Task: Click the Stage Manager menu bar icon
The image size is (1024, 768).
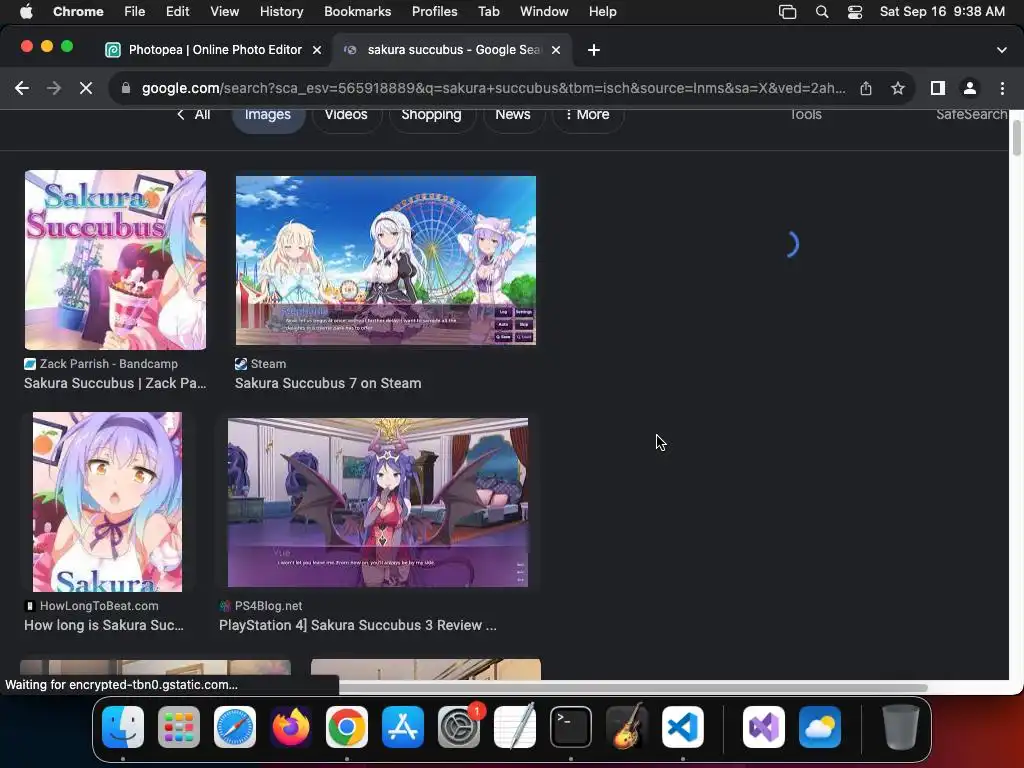Action: [x=788, y=12]
